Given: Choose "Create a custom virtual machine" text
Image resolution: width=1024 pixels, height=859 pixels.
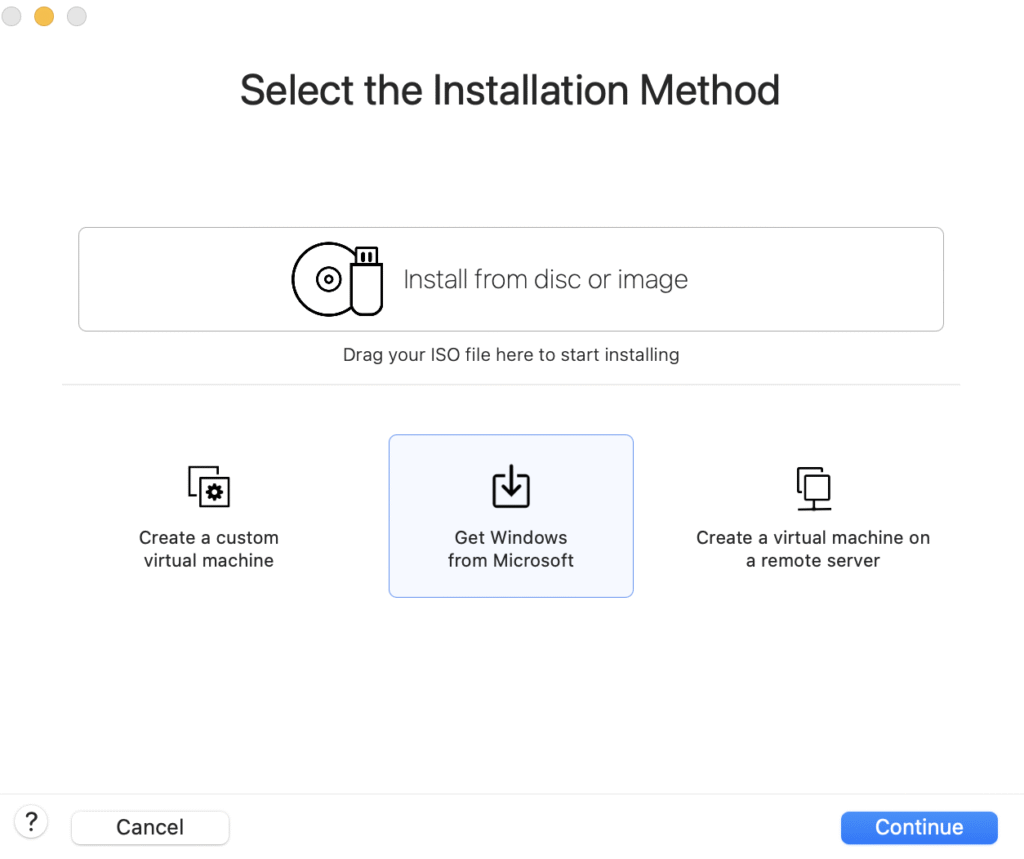Looking at the screenshot, I should [209, 549].
